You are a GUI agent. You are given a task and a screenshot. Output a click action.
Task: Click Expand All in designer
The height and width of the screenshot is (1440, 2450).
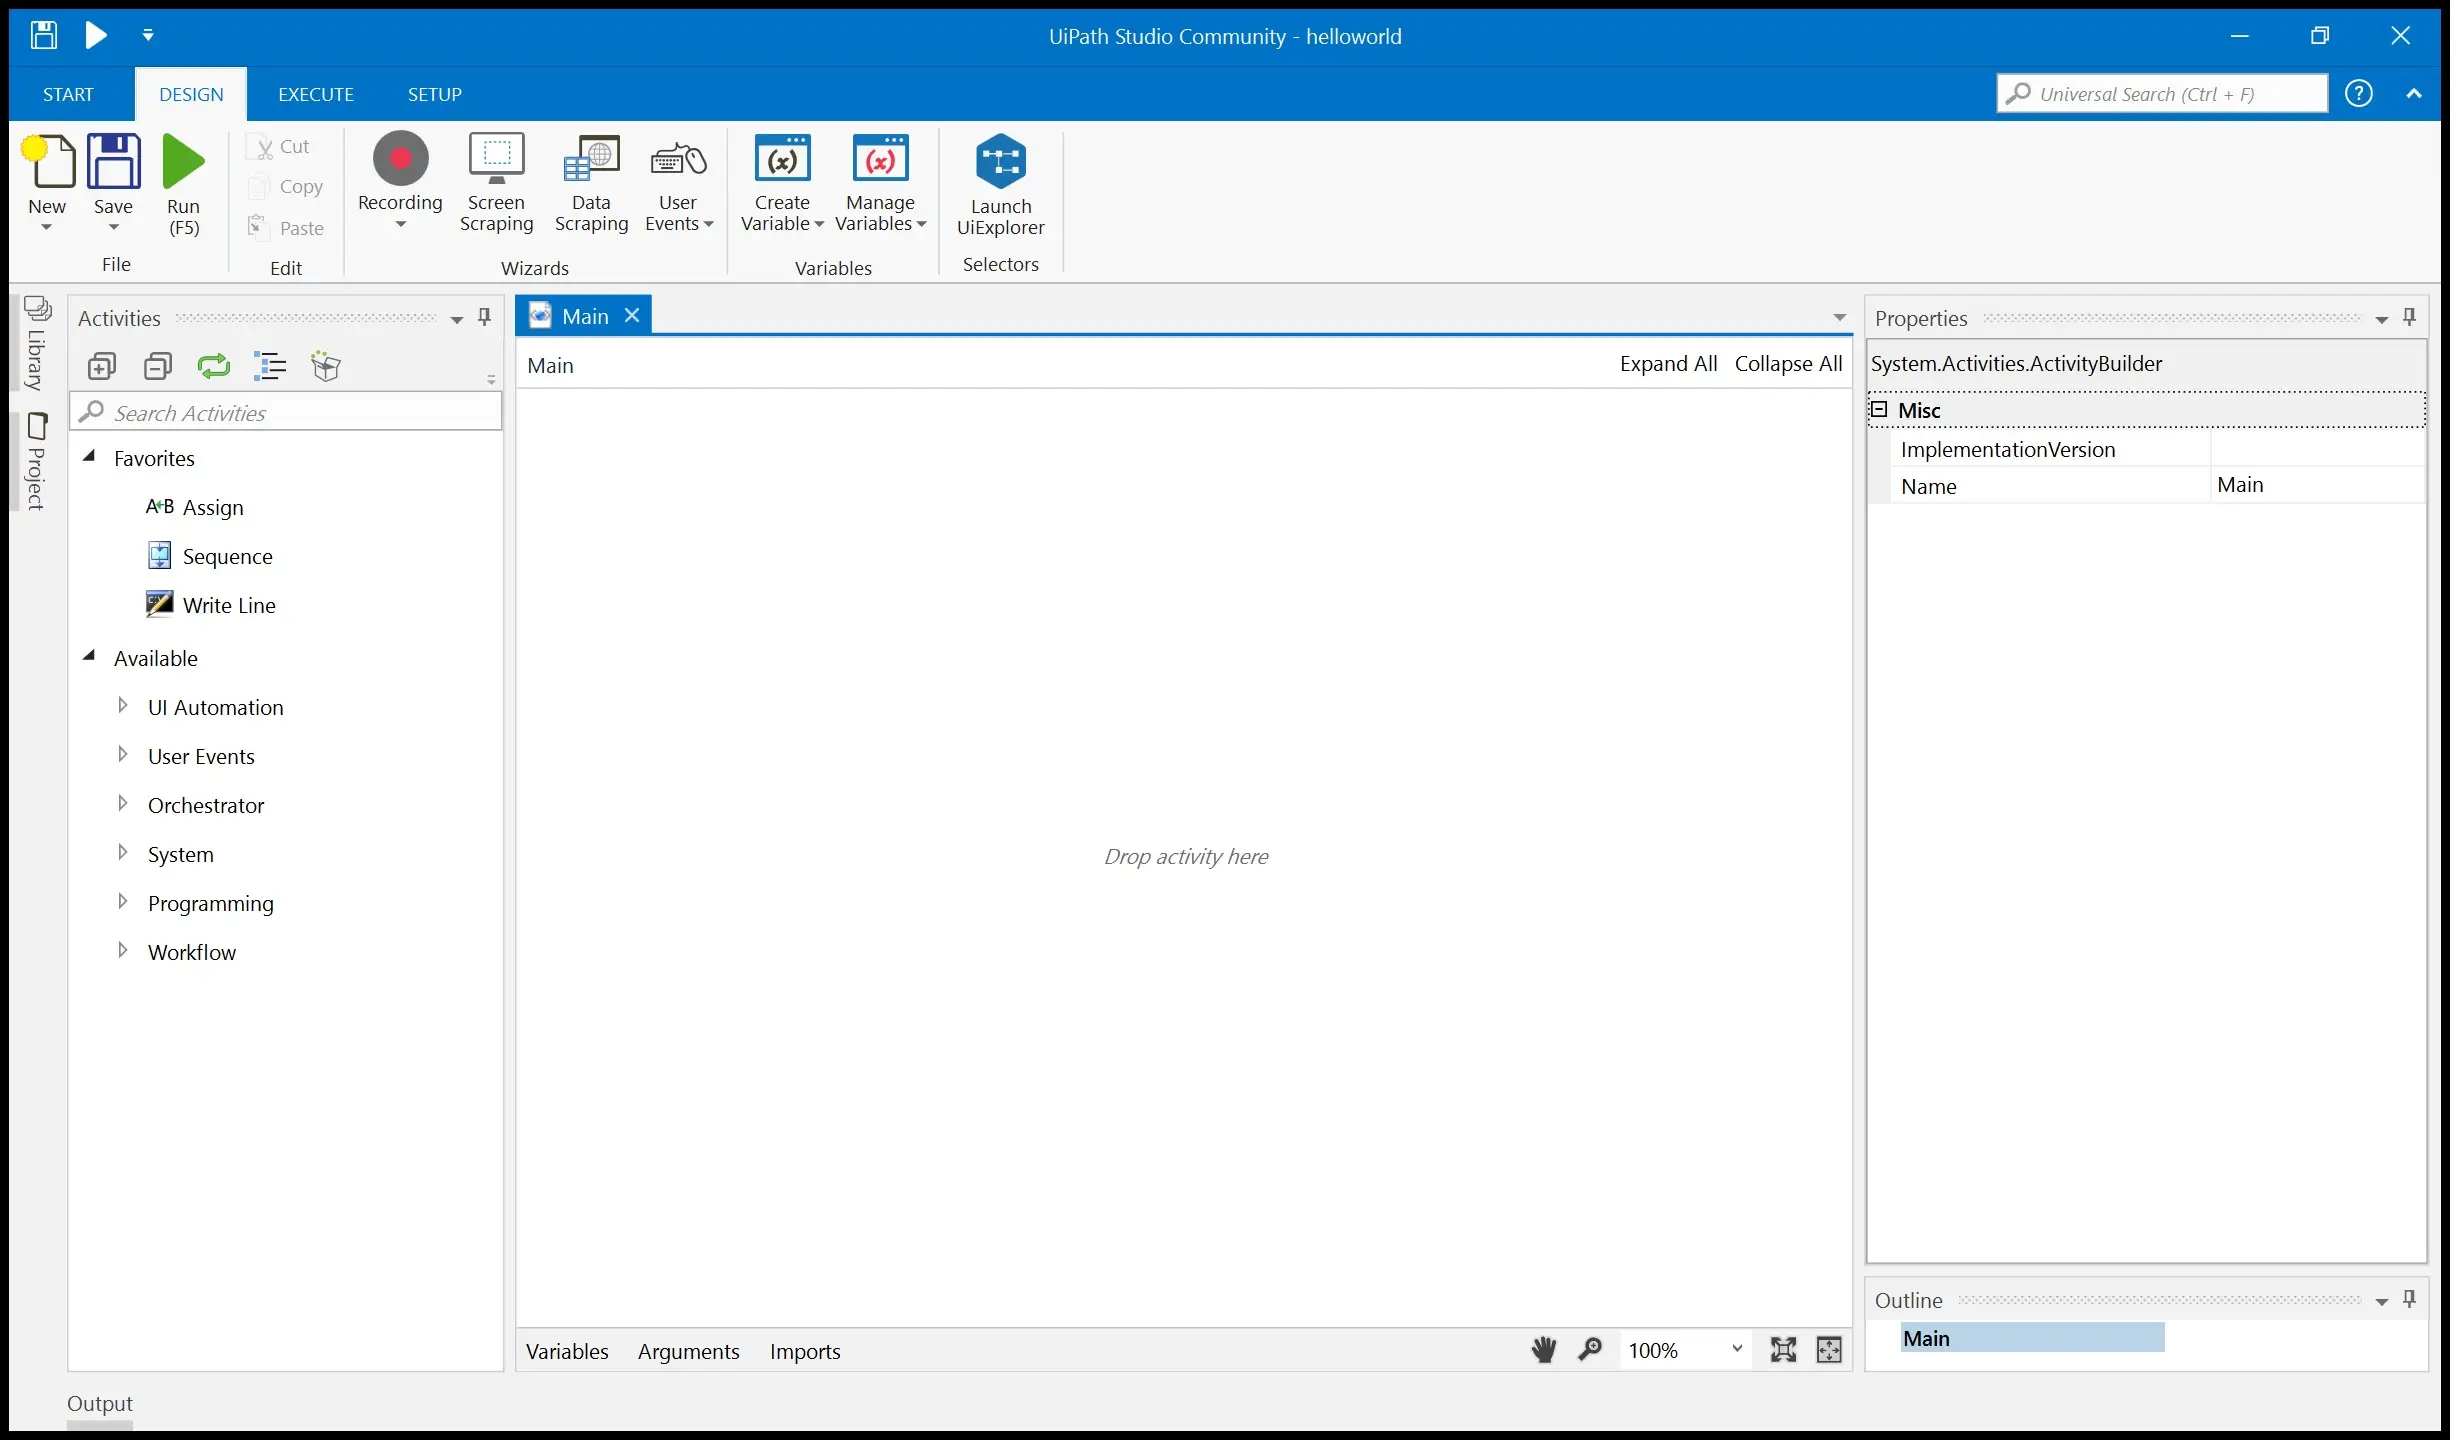pos(1668,364)
